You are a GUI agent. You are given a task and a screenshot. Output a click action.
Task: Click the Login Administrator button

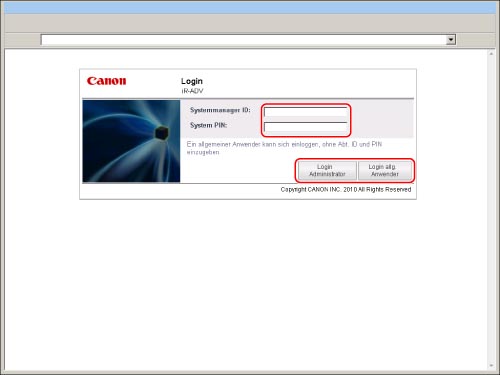327,170
